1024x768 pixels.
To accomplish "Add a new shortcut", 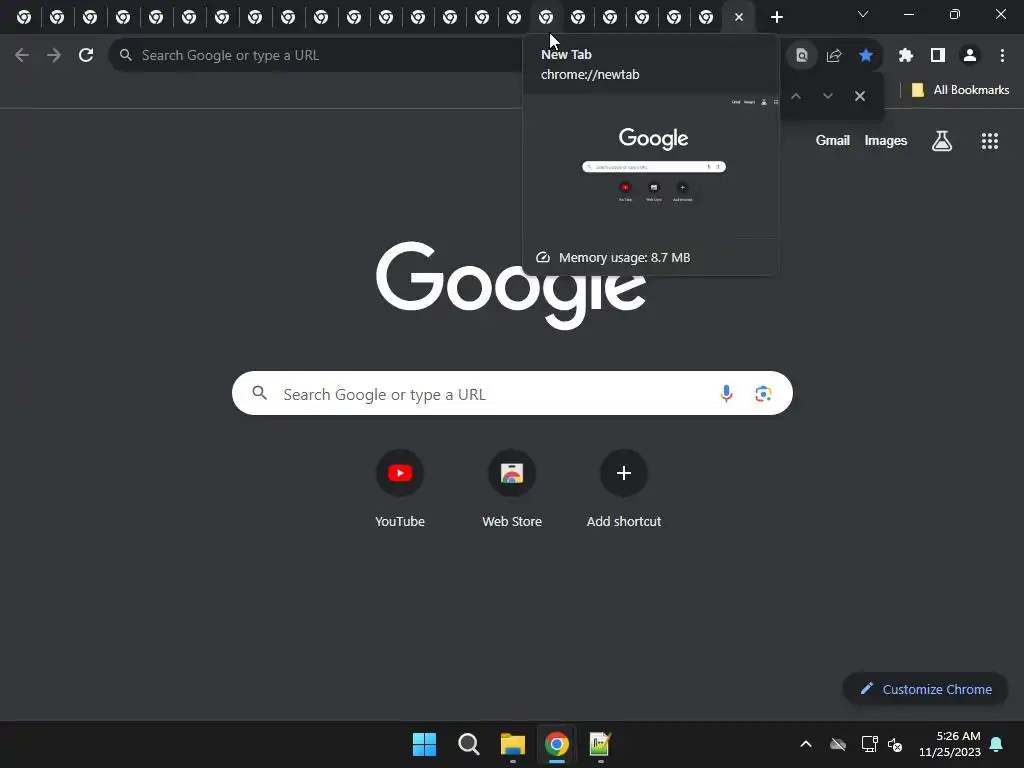I will coord(624,488).
